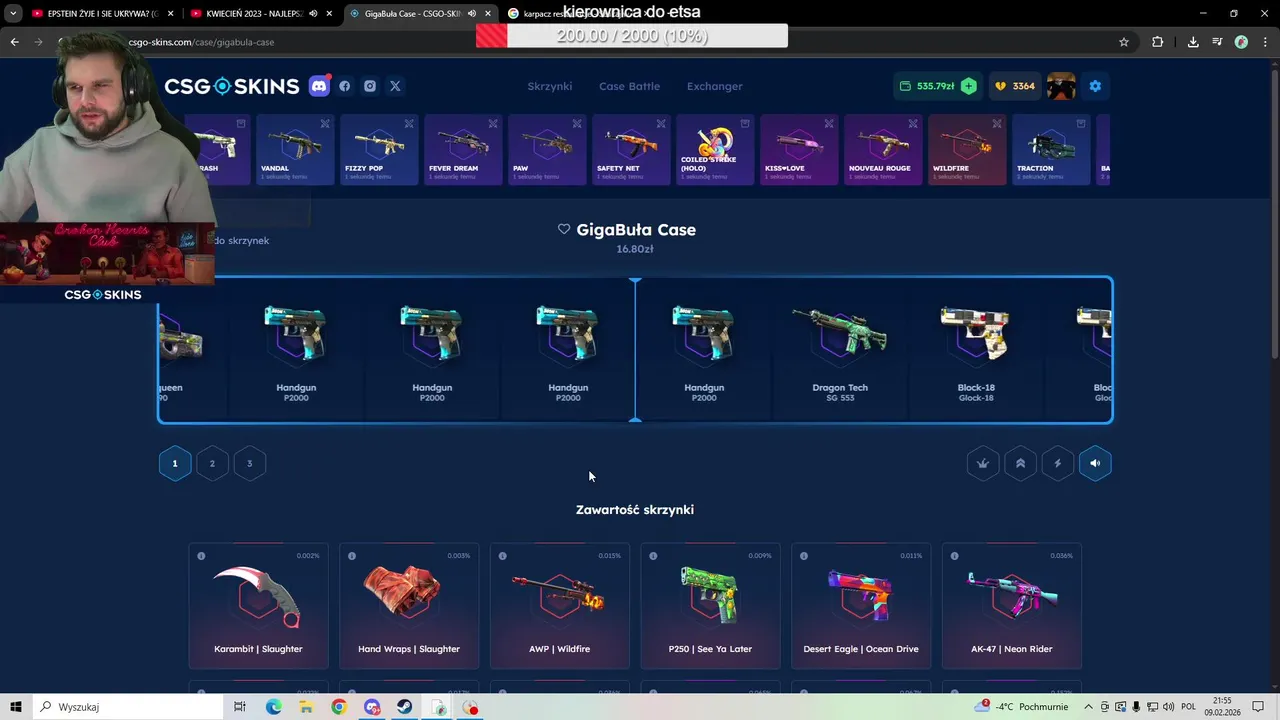Click the broken heart 3364 points badge
This screenshot has height=720, width=1280.
1014,86
